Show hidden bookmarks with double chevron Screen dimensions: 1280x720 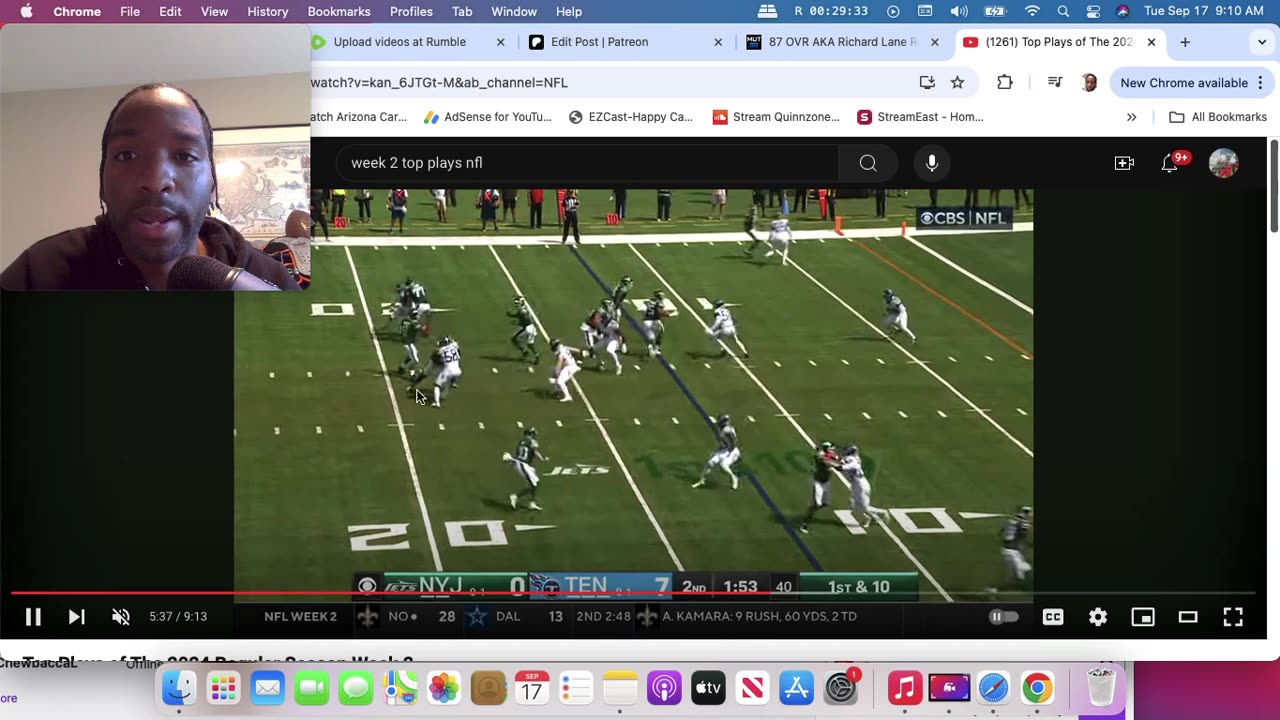click(1131, 117)
